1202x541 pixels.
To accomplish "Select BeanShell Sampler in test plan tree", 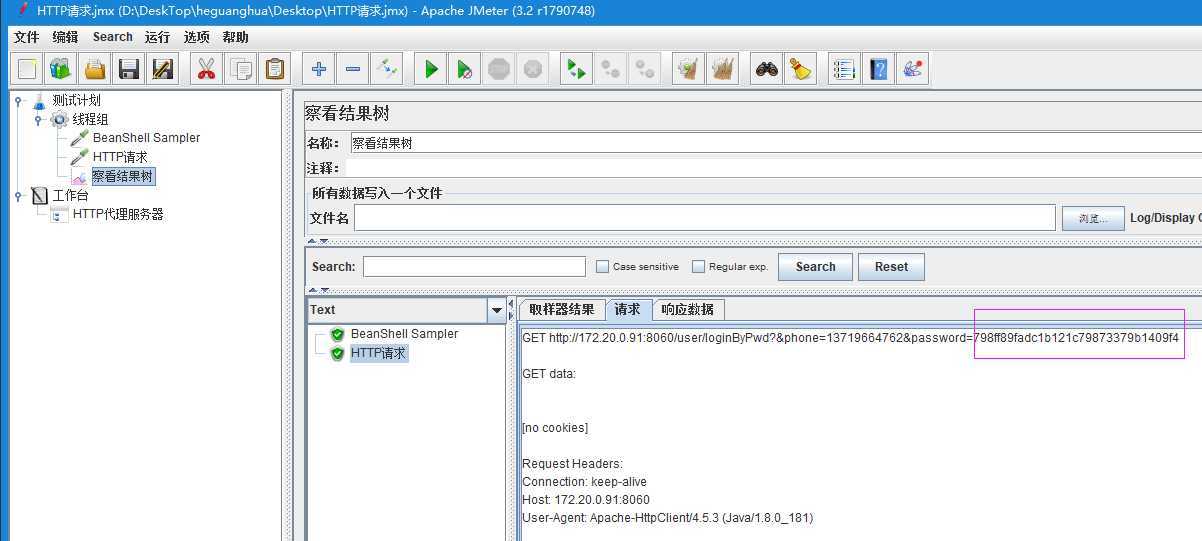I will pyautogui.click(x=146, y=138).
